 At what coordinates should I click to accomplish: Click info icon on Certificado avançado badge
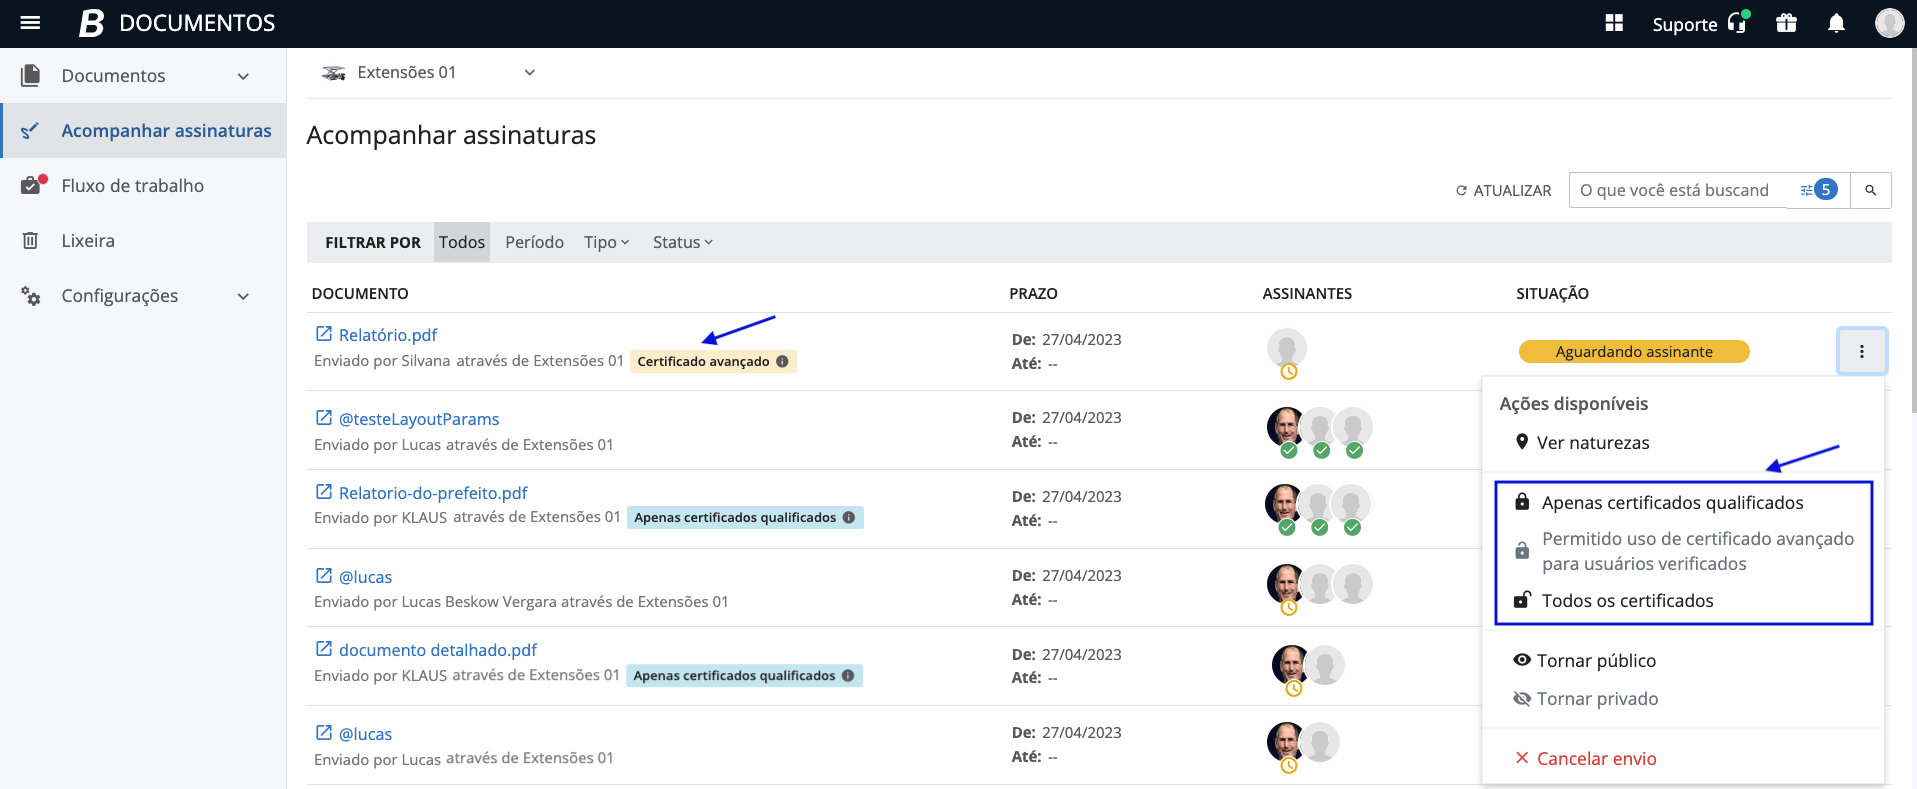pos(783,362)
